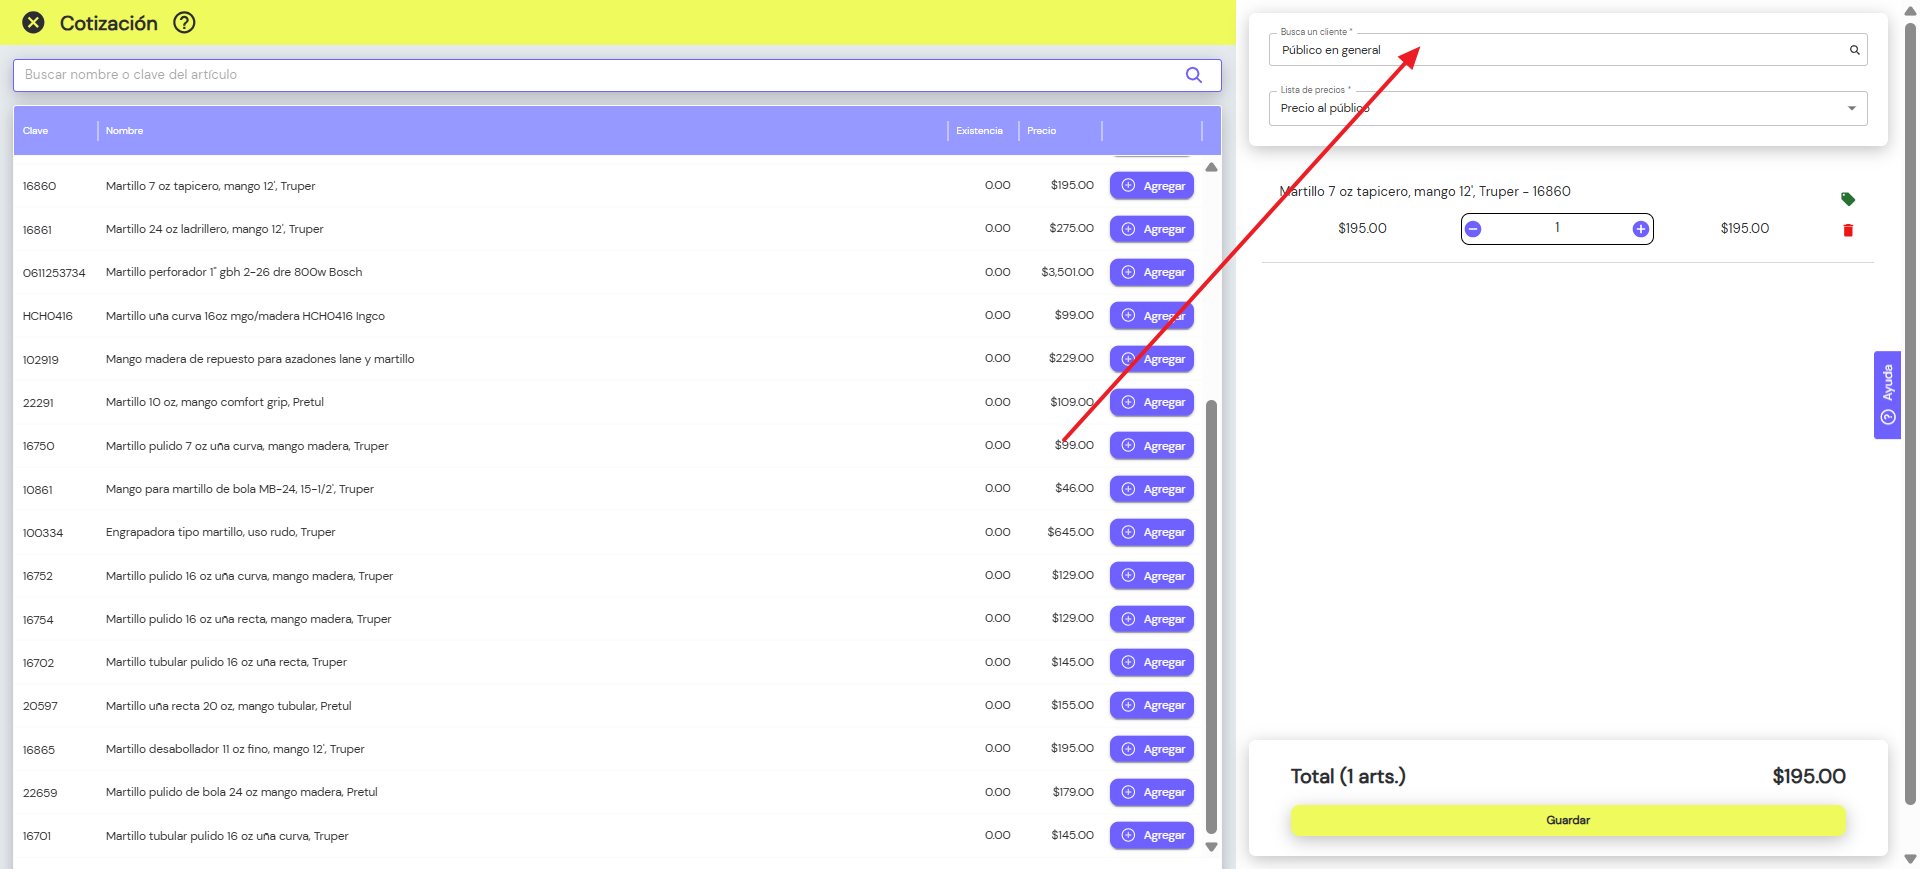
Task: Click the search icon in client field
Action: tap(1854, 50)
